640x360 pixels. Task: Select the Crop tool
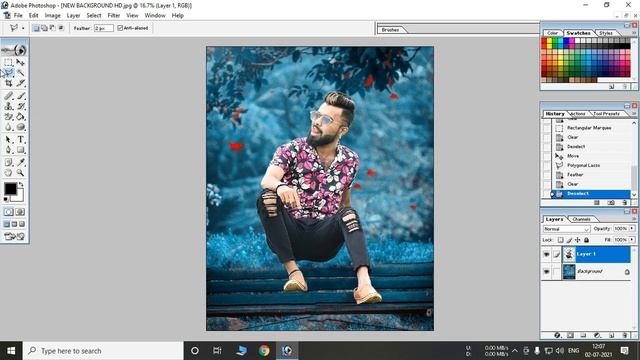point(8,83)
